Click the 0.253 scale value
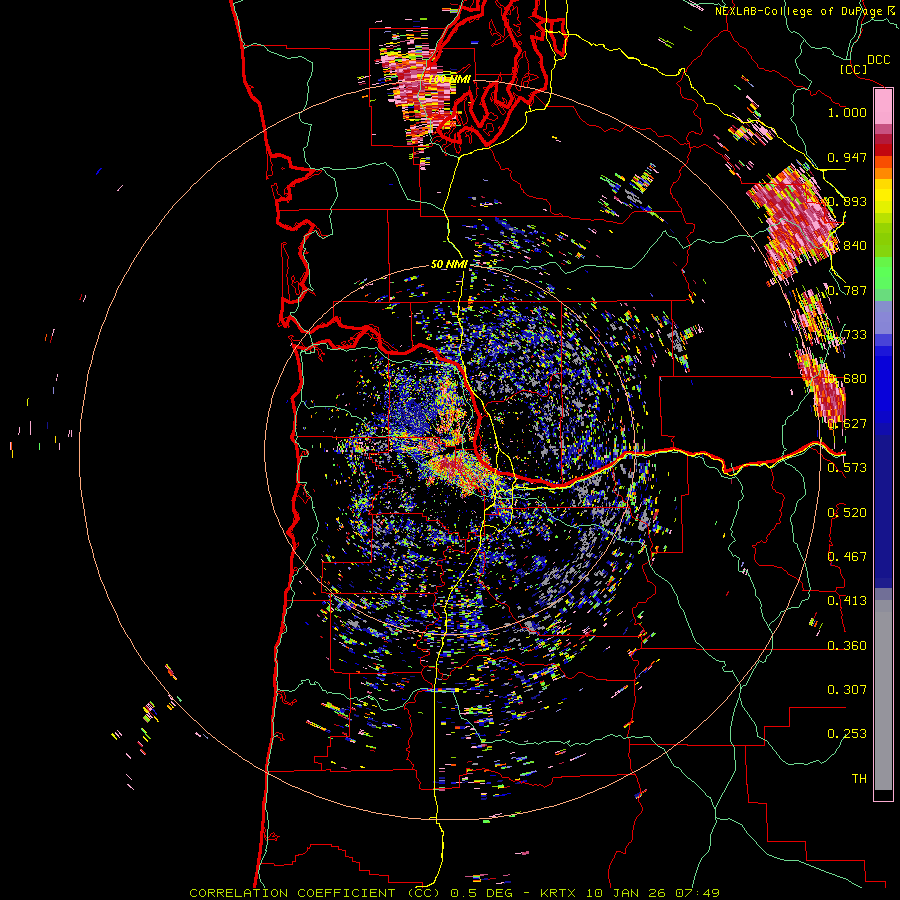Viewport: 900px width, 900px height. point(847,734)
